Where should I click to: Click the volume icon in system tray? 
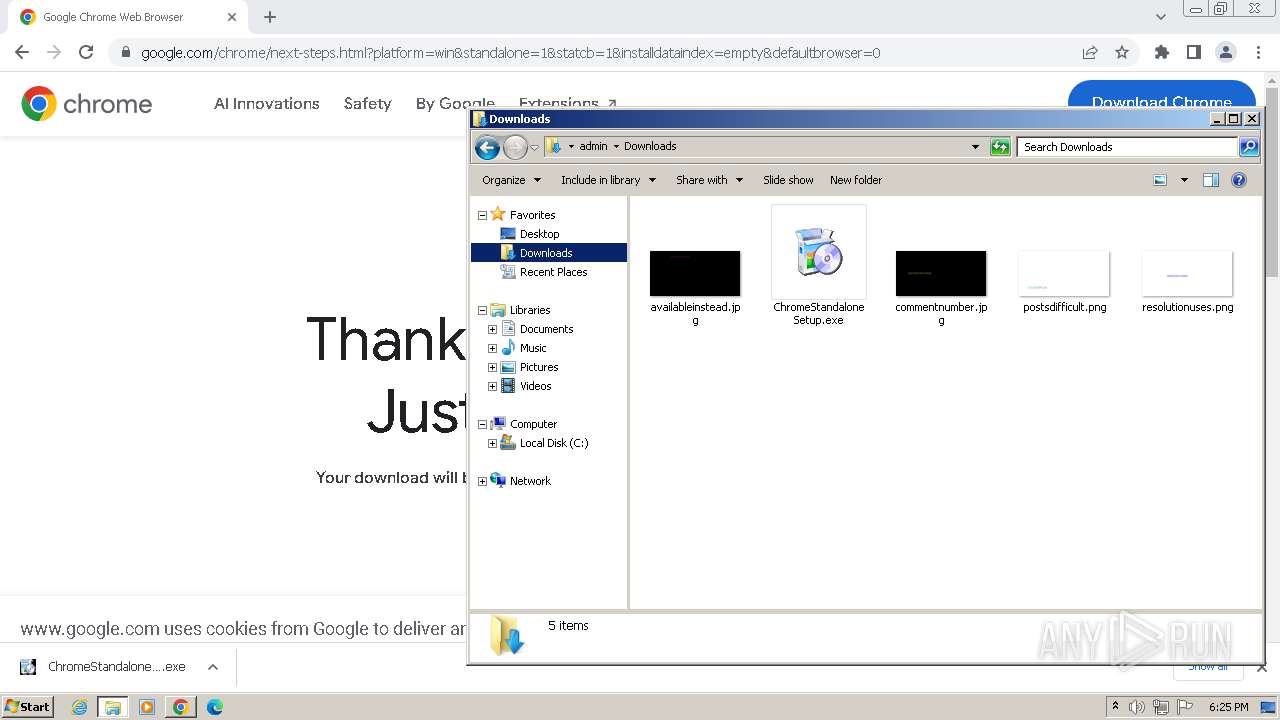1137,707
